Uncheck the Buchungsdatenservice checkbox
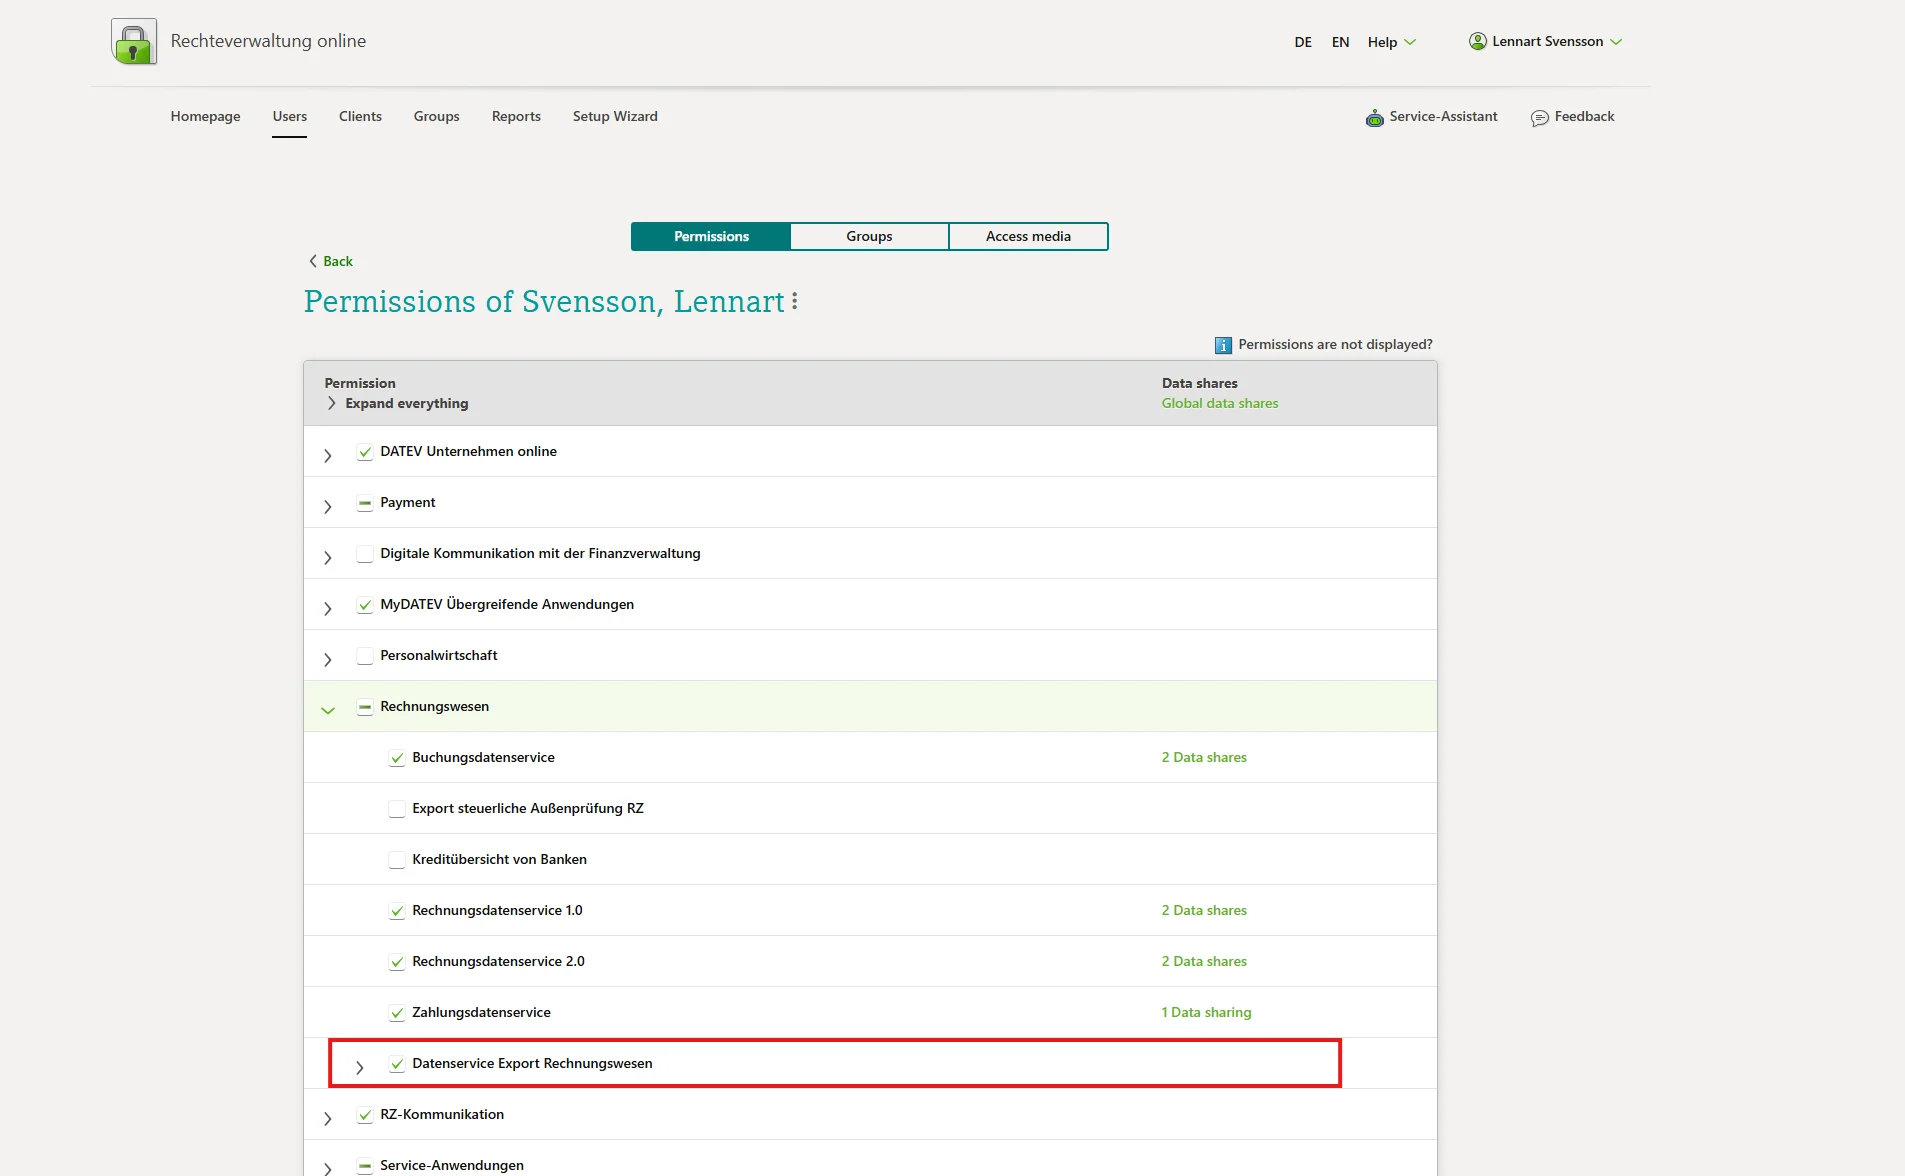Screen dimensions: 1905x1176 click(397, 758)
